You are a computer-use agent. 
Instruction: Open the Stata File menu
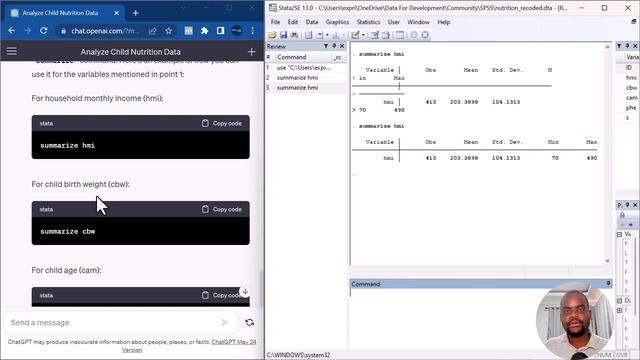(275, 22)
